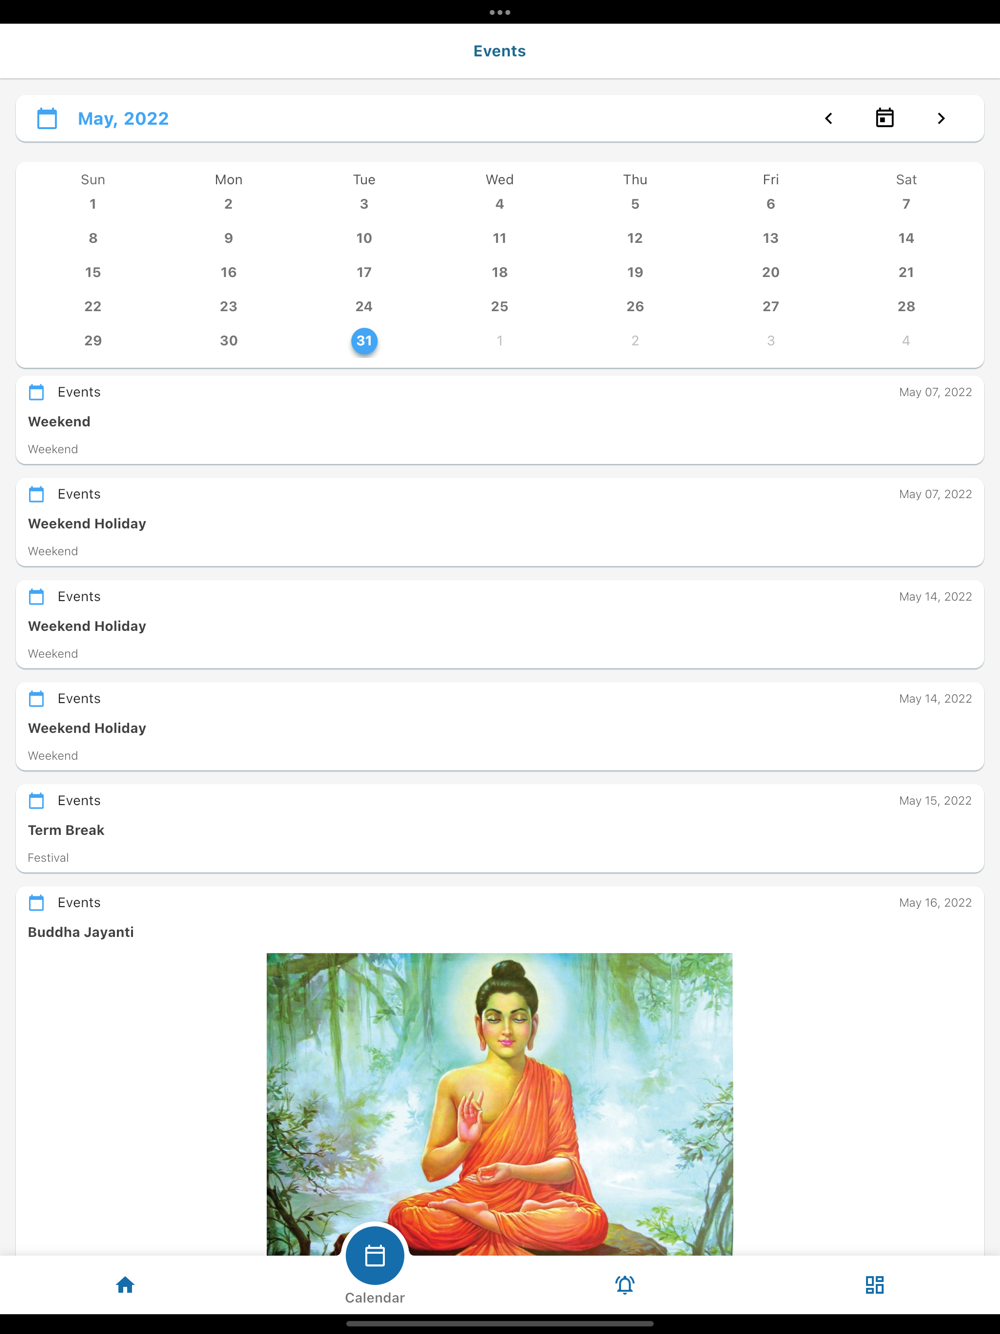The width and height of the screenshot is (1000, 1334).
Task: Click the three-dot multitasking indicator
Action: coord(500,12)
